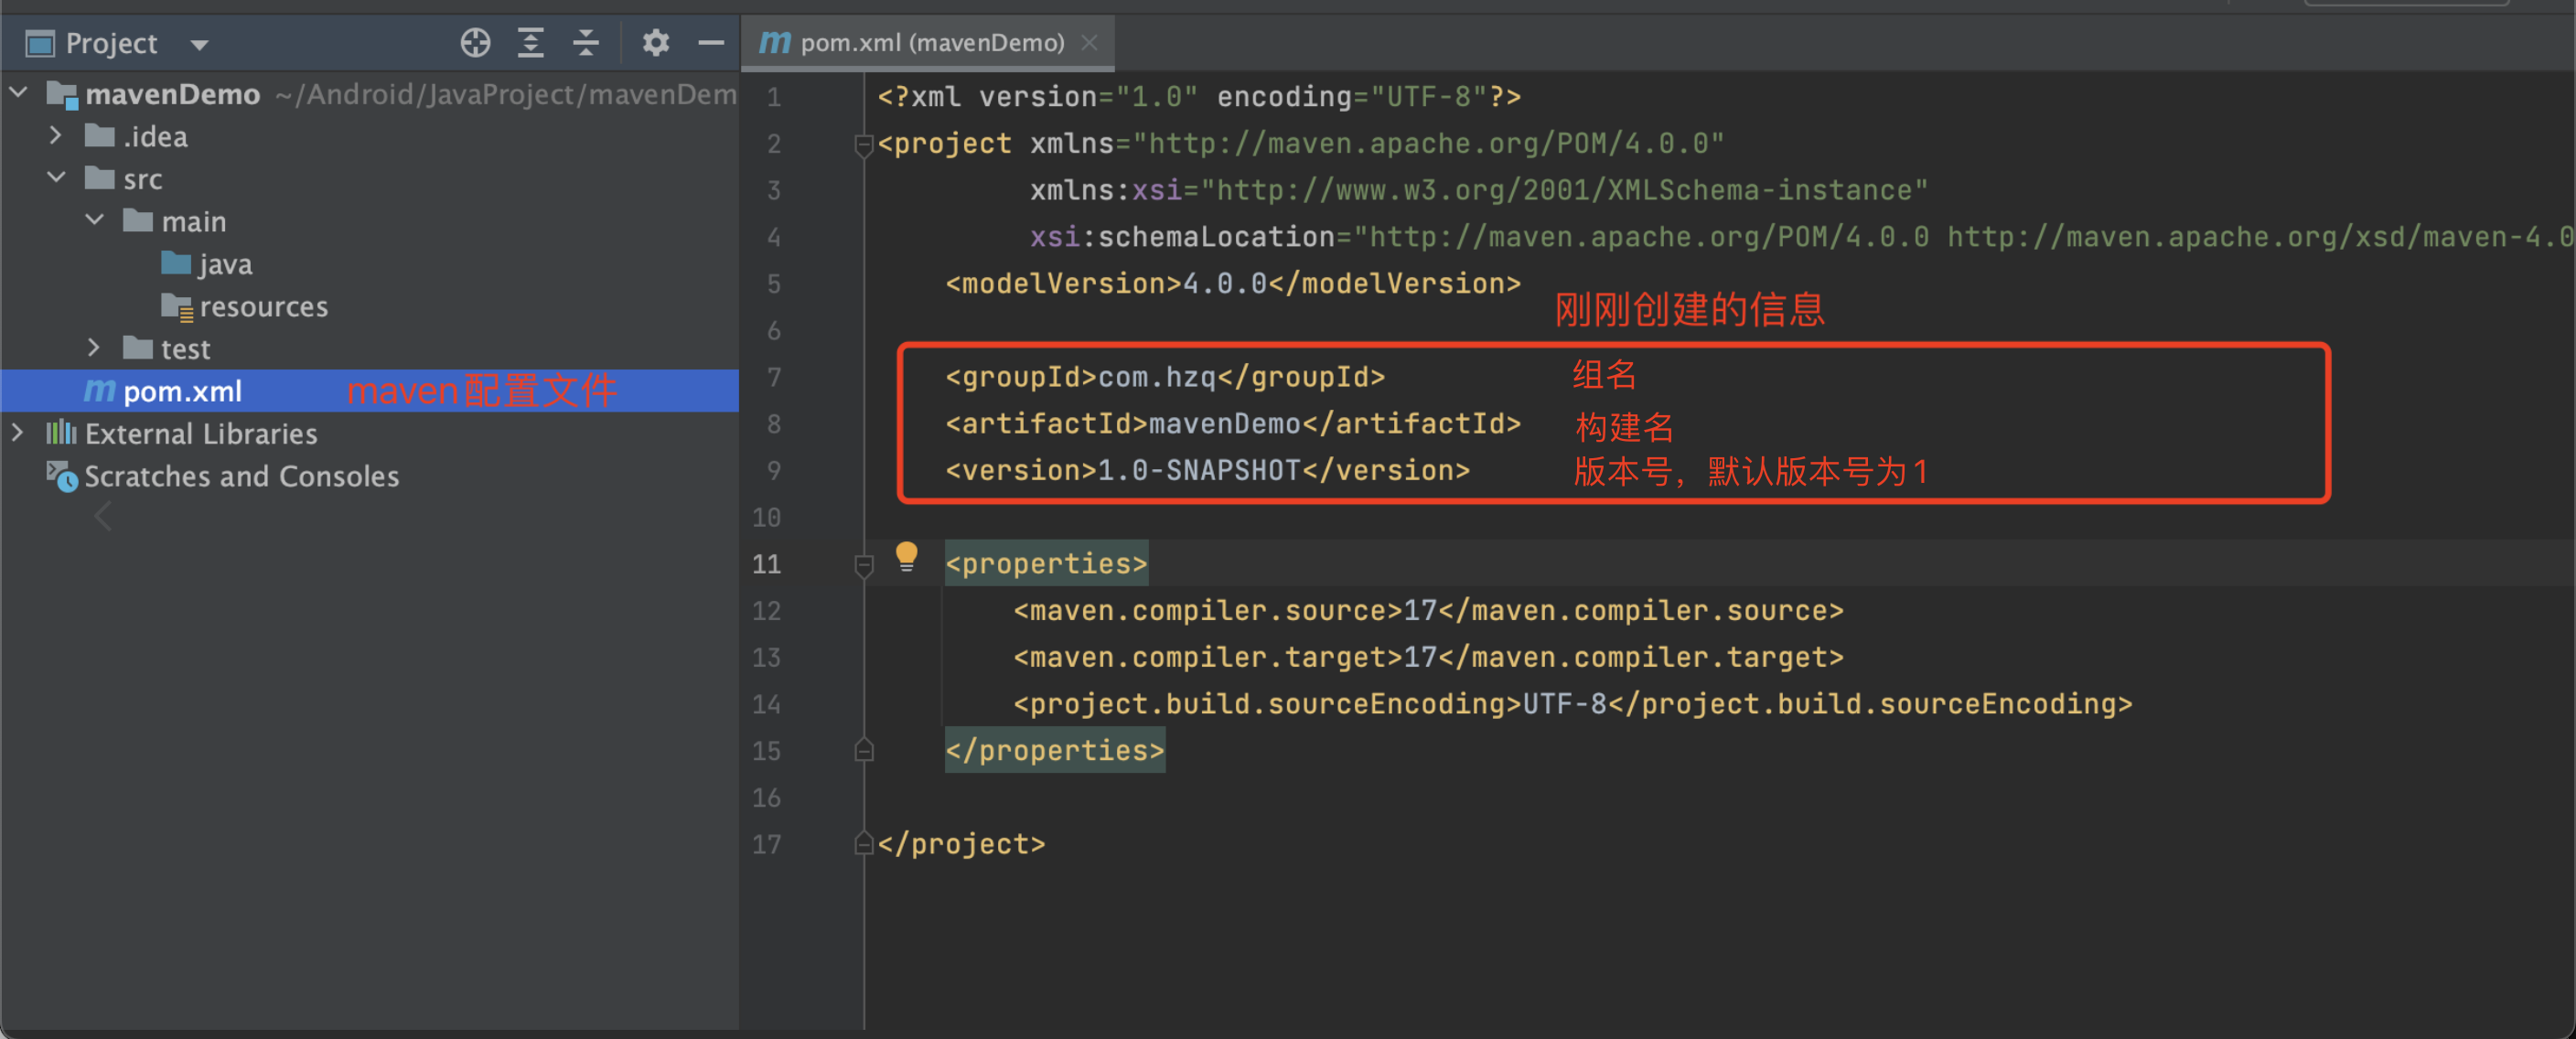
Task: Click the yellow intention lightbulb icon
Action: (x=906, y=556)
